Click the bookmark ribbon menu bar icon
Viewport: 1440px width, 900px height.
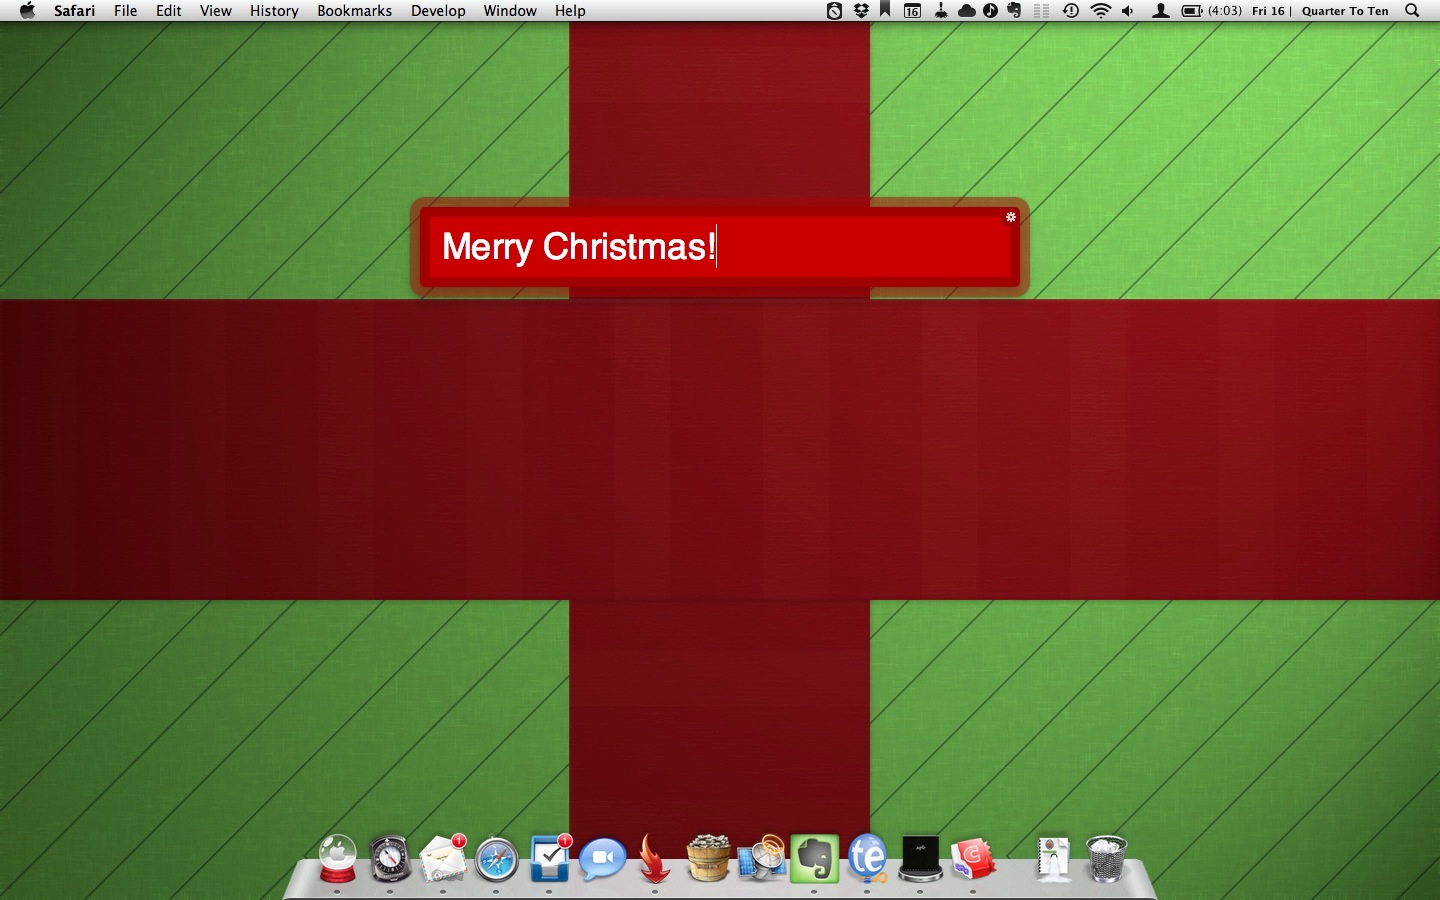coord(885,10)
